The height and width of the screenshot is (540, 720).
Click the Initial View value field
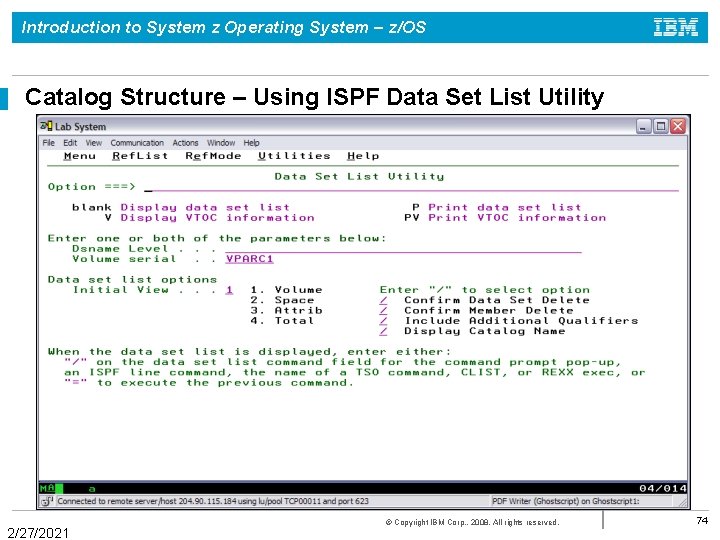point(229,290)
